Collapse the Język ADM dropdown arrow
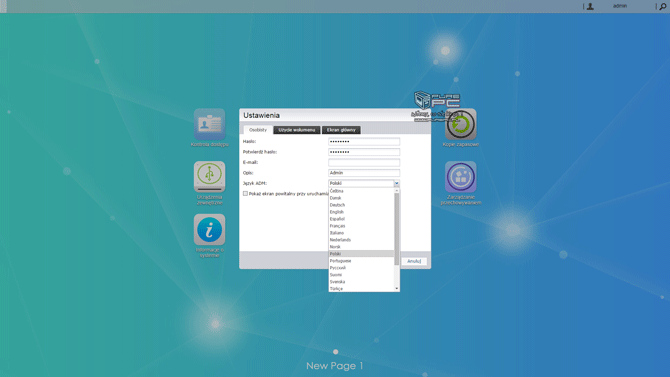Screen dimensions: 670x377 [397, 183]
